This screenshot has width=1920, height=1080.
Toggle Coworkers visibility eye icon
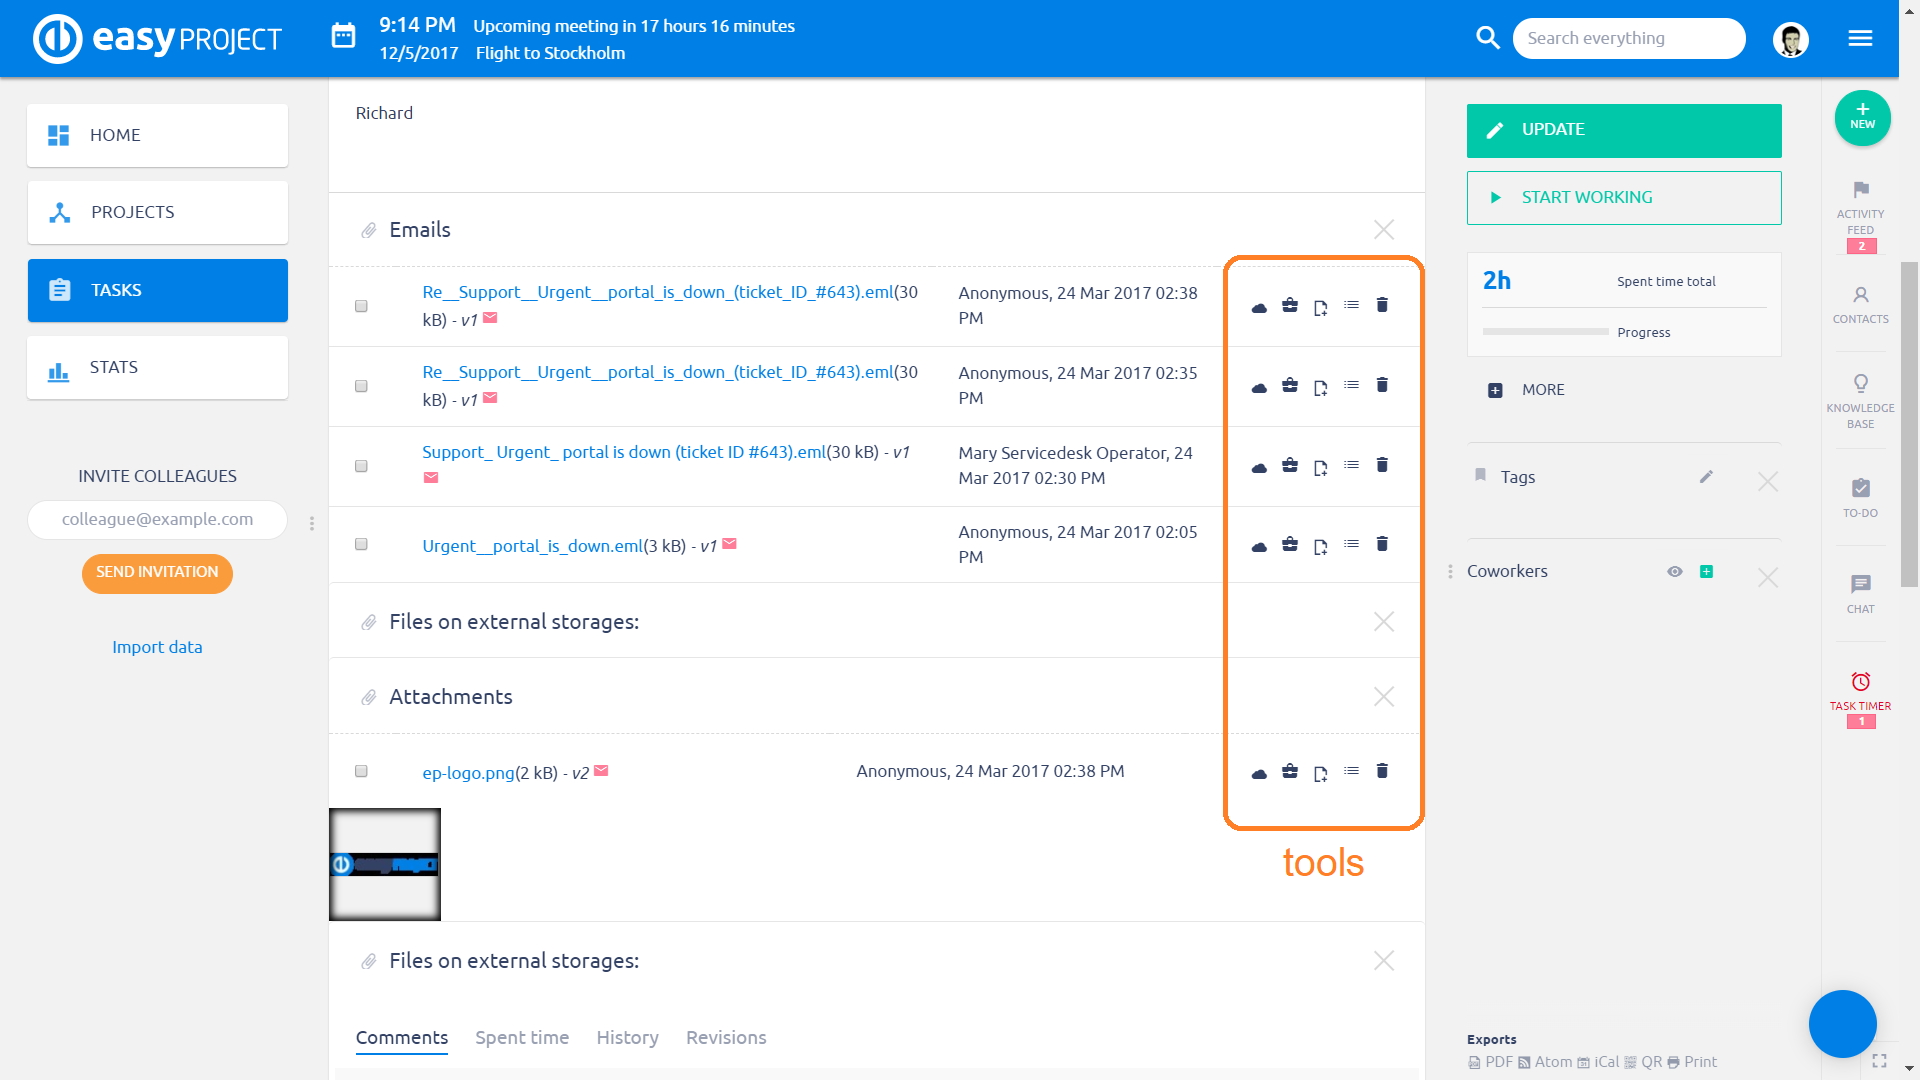tap(1675, 572)
